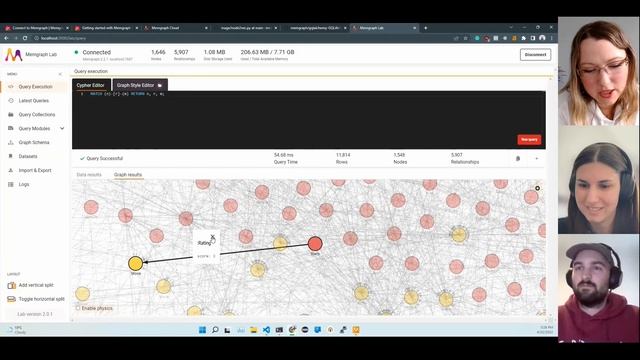Open Visual Studio Code from taskbar

[x=267, y=330]
